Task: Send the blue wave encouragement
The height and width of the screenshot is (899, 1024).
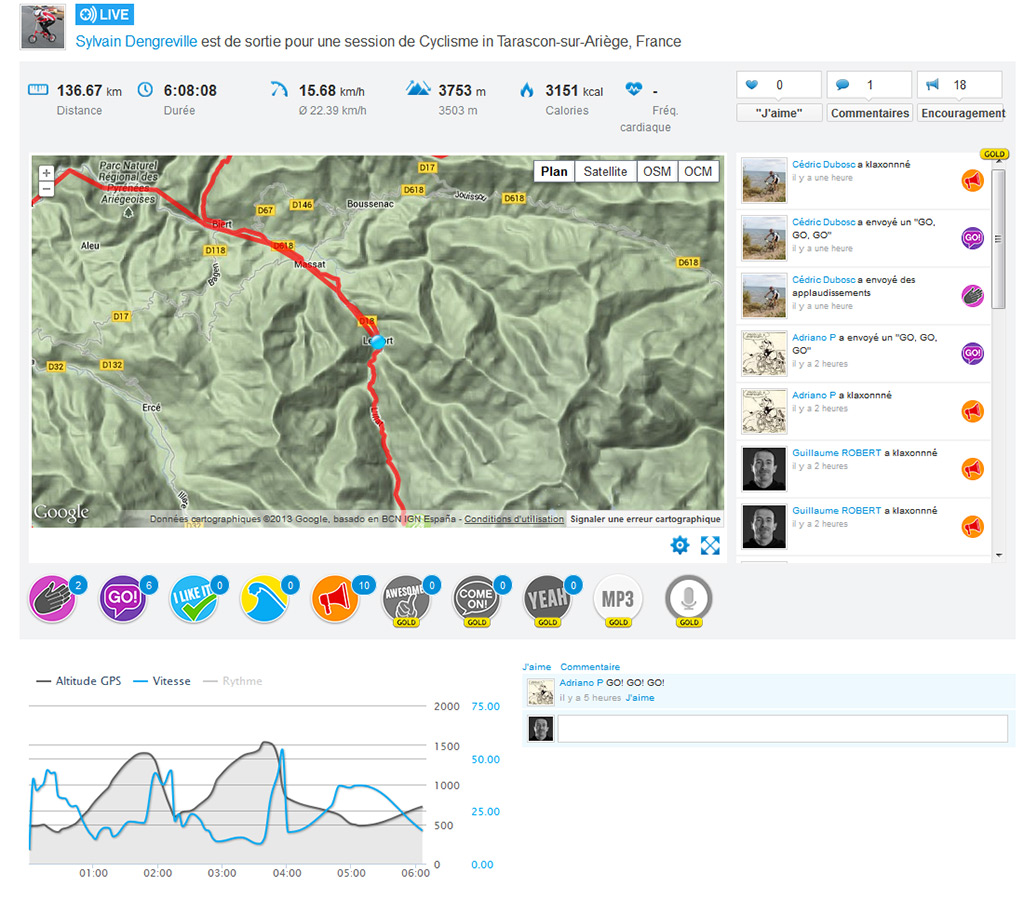Action: click(x=264, y=600)
